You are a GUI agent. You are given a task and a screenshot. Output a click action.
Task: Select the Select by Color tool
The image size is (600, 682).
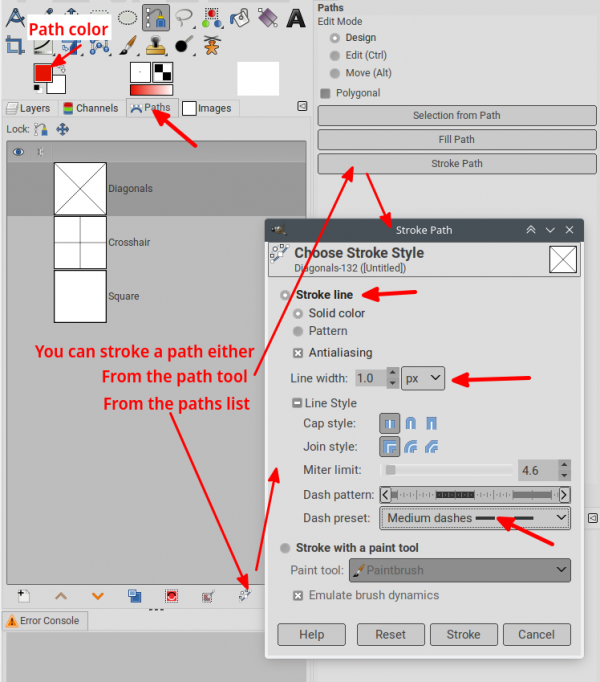click(x=212, y=18)
